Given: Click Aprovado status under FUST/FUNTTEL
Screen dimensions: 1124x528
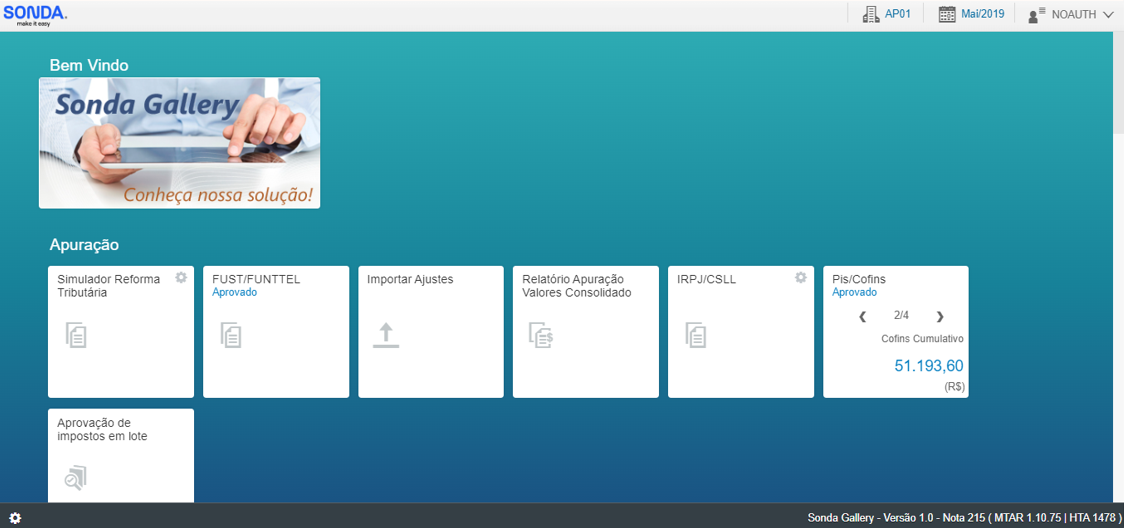Looking at the screenshot, I should [x=234, y=292].
